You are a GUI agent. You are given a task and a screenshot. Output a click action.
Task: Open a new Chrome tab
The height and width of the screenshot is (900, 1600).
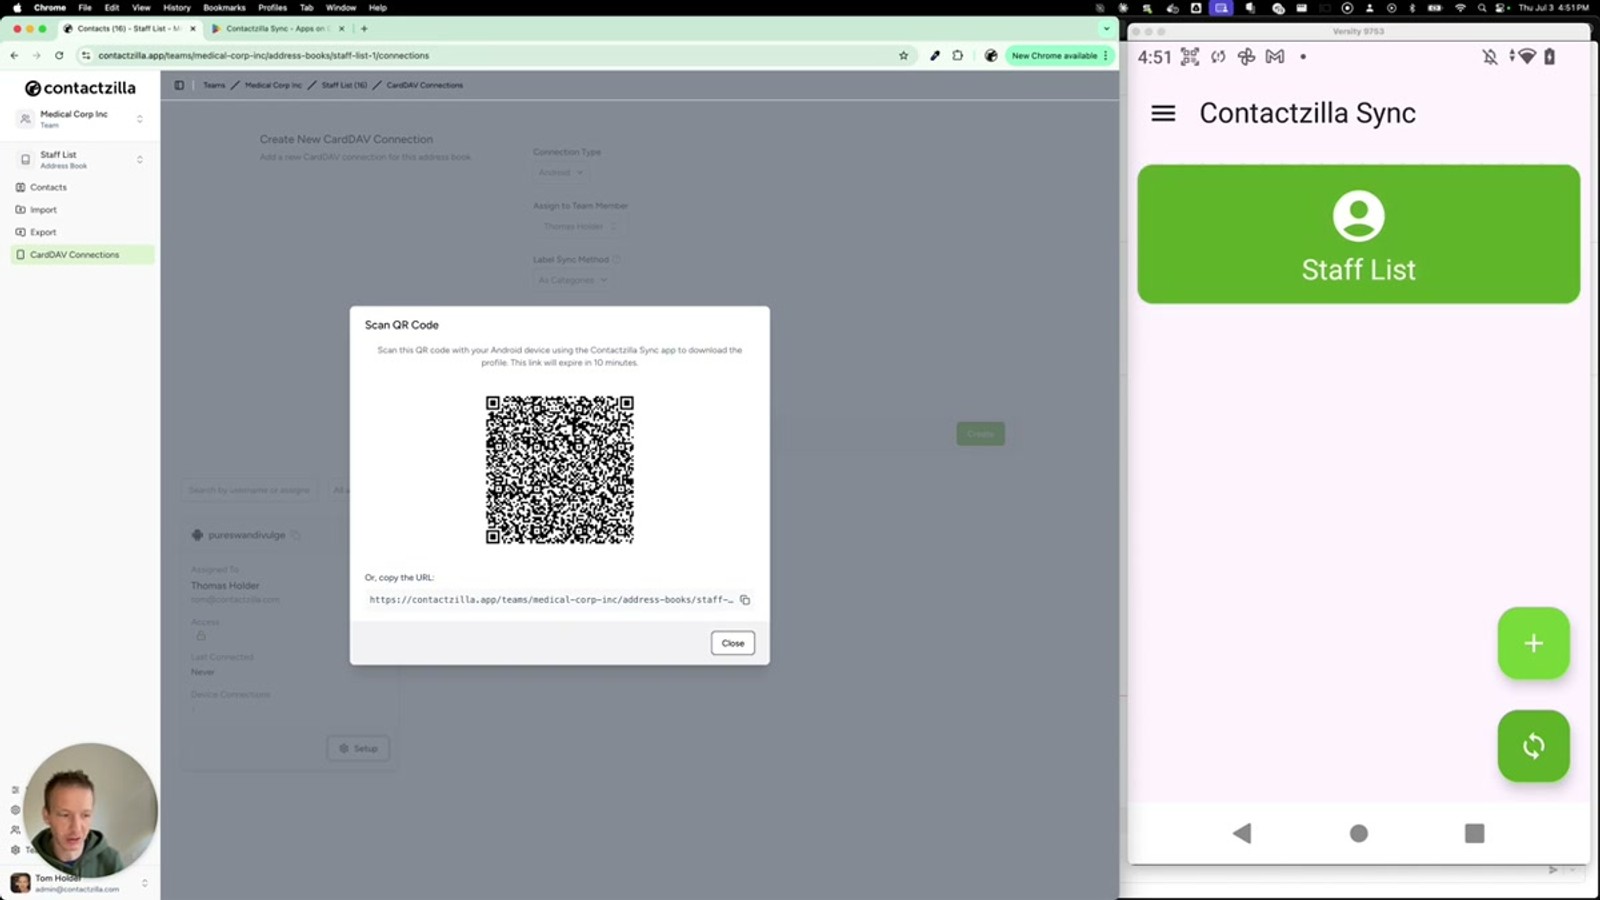(364, 29)
